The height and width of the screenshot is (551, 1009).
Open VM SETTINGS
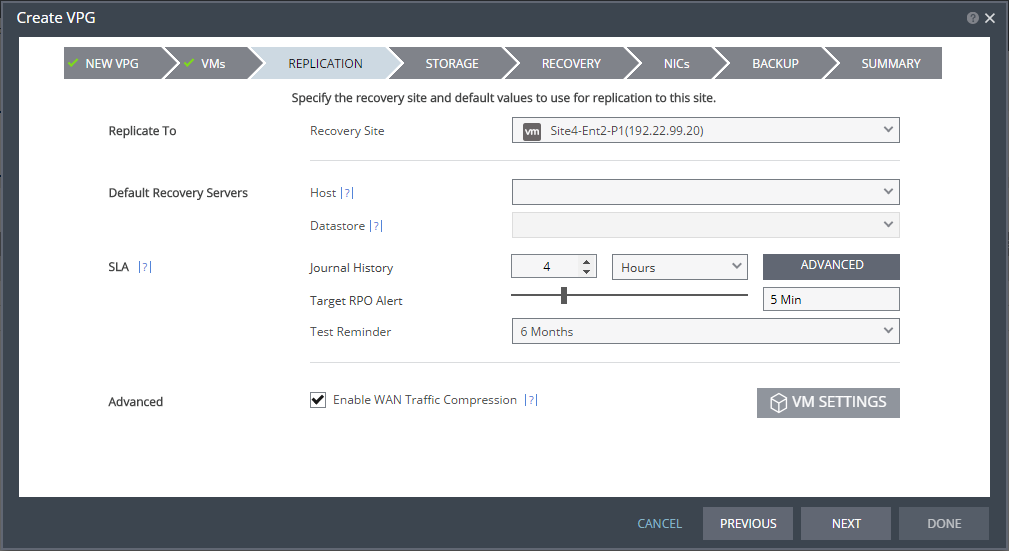[x=828, y=402]
